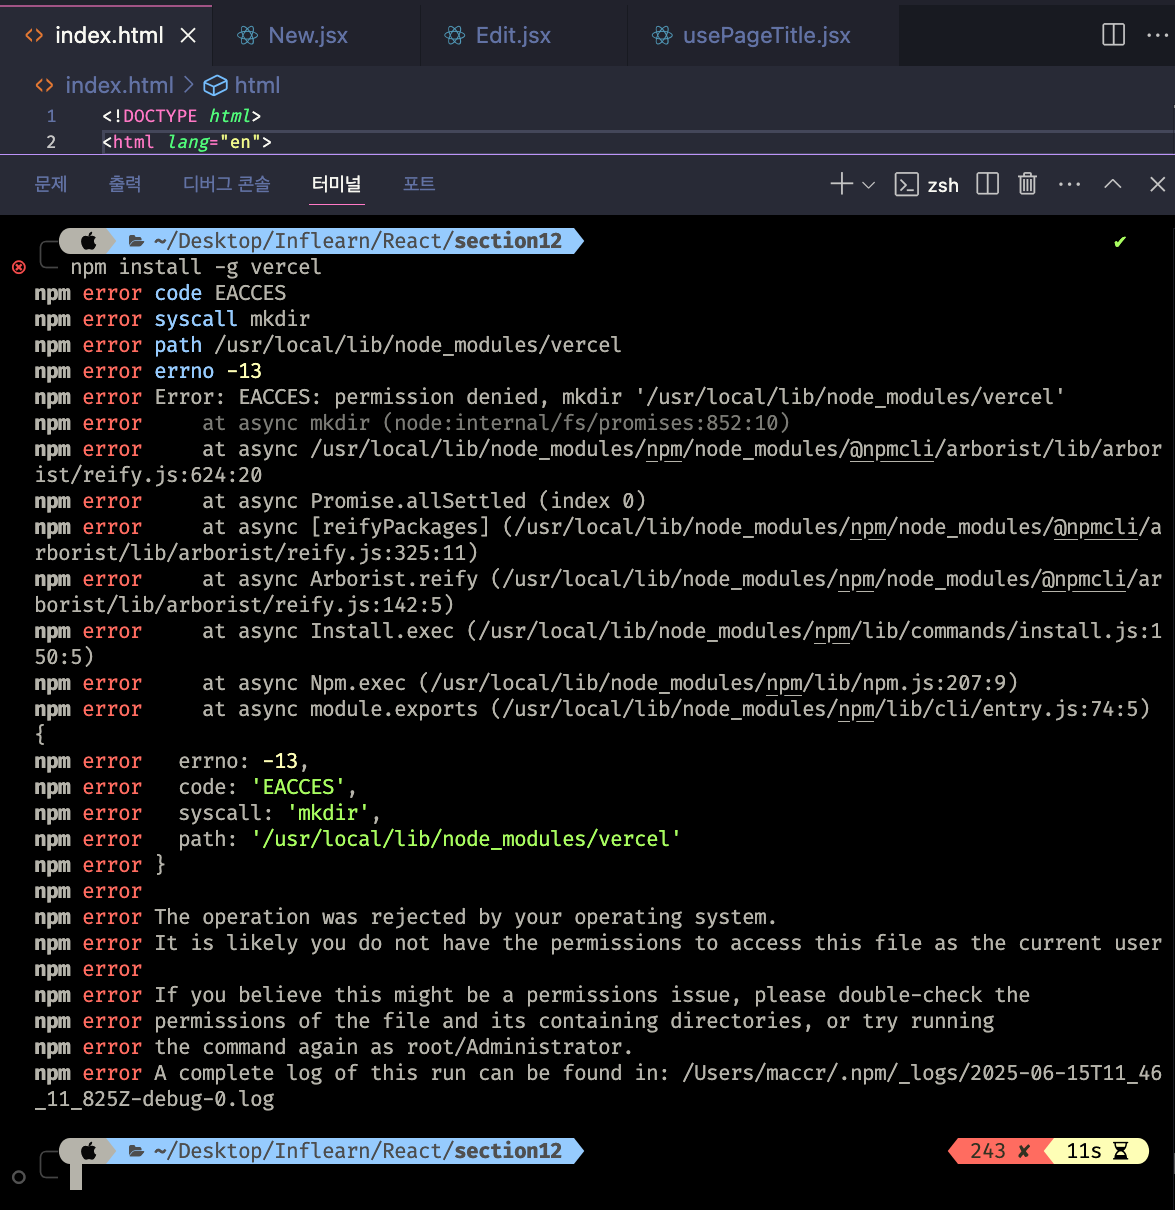1175x1210 pixels.
Task: Open the npm.js:207:9 stack trace path
Action: tap(718, 683)
